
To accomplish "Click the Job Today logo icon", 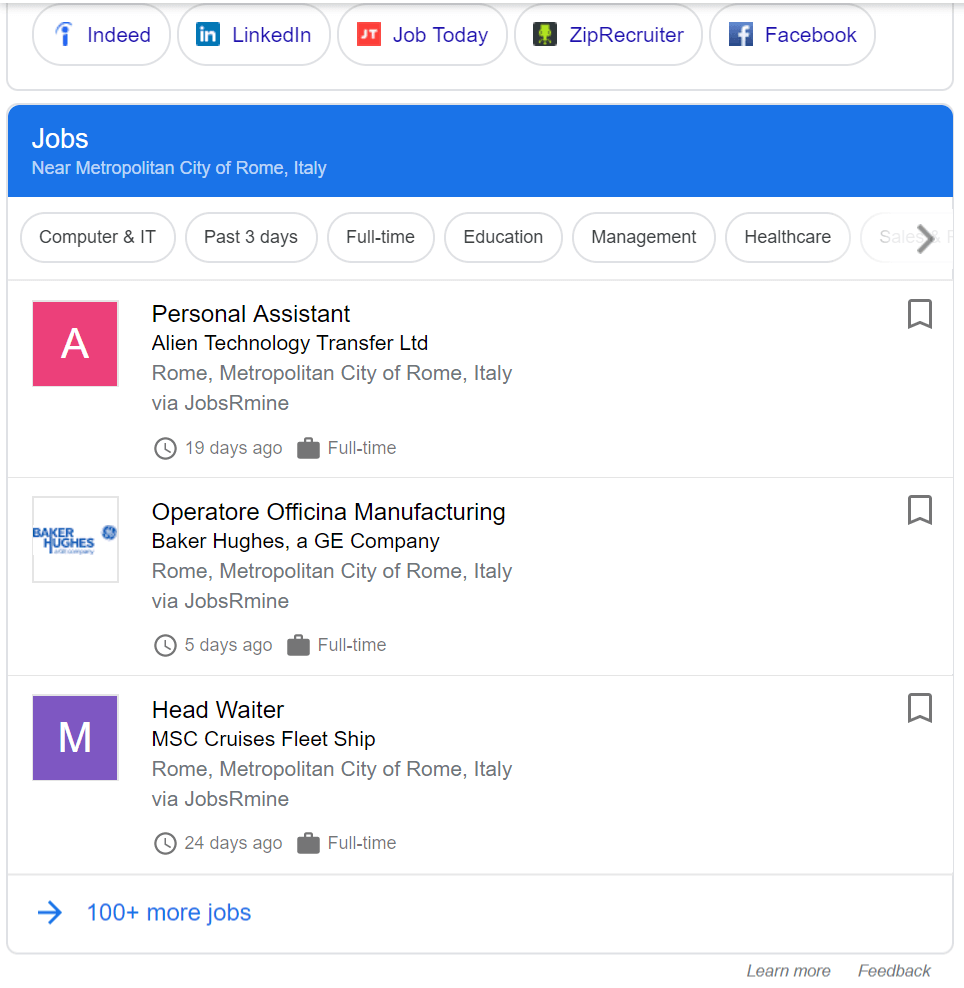I will [369, 34].
